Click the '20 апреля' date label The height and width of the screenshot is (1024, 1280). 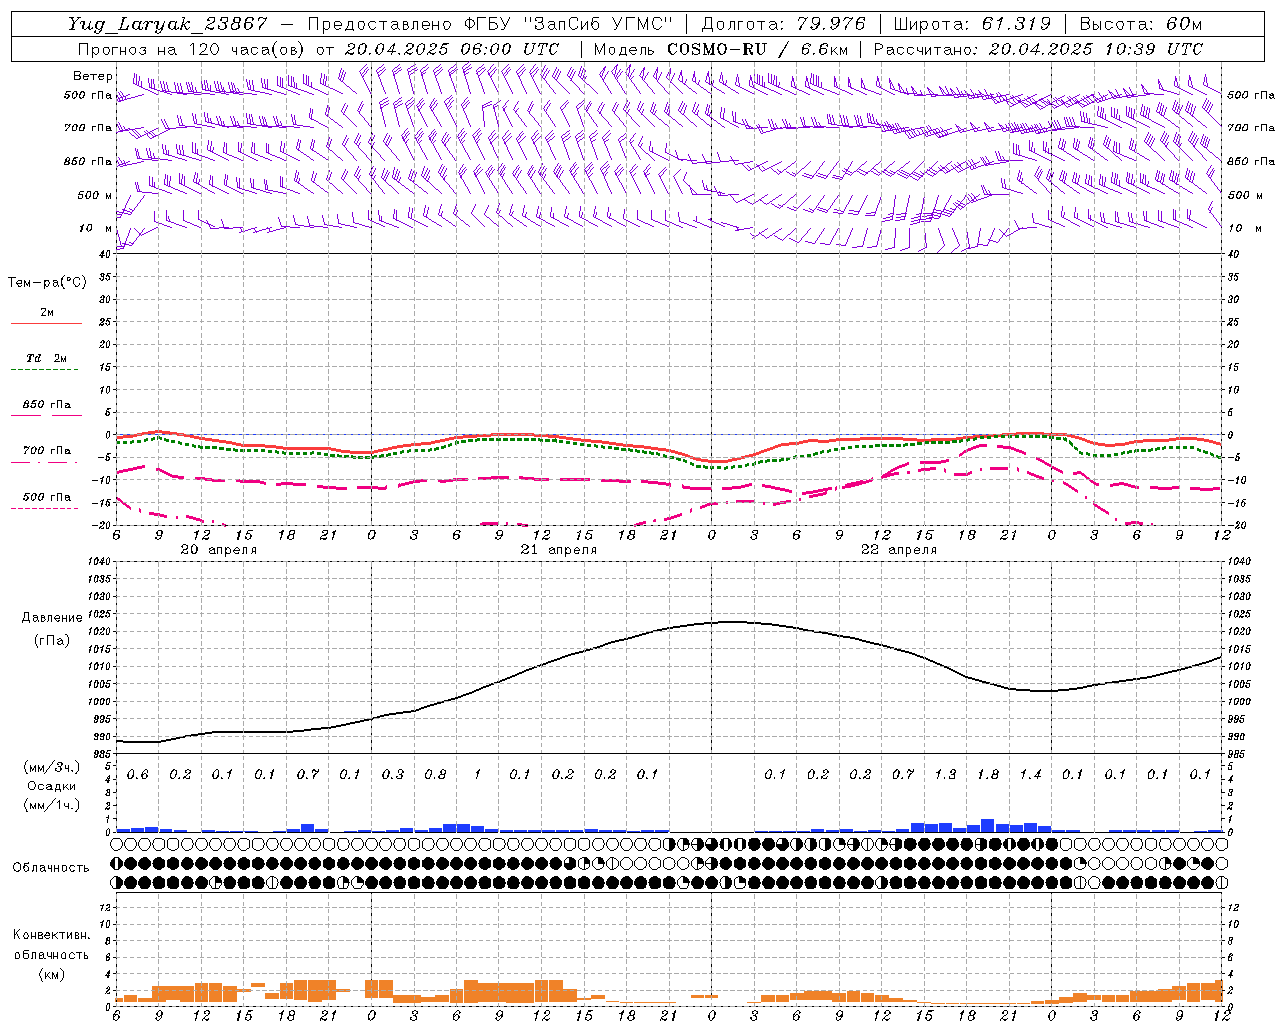(218, 550)
